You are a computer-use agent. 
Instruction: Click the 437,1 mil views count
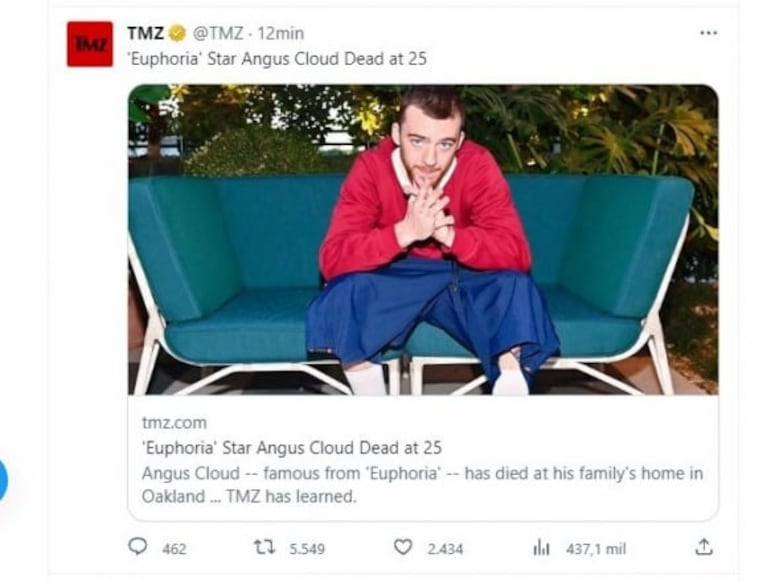click(x=596, y=549)
